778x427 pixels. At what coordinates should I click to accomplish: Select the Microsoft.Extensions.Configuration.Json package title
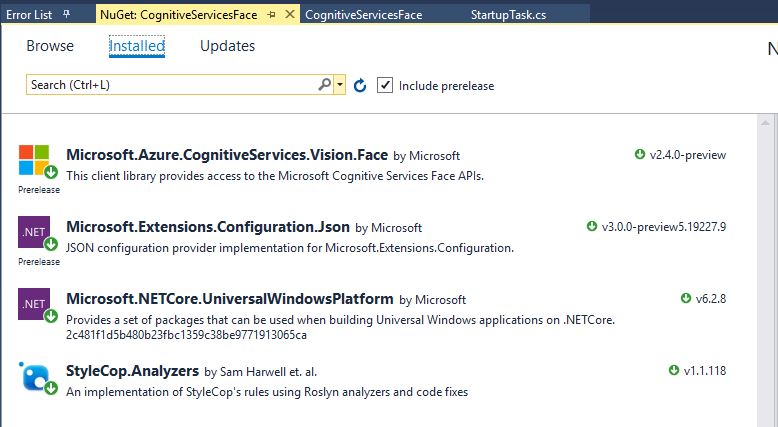(208, 227)
